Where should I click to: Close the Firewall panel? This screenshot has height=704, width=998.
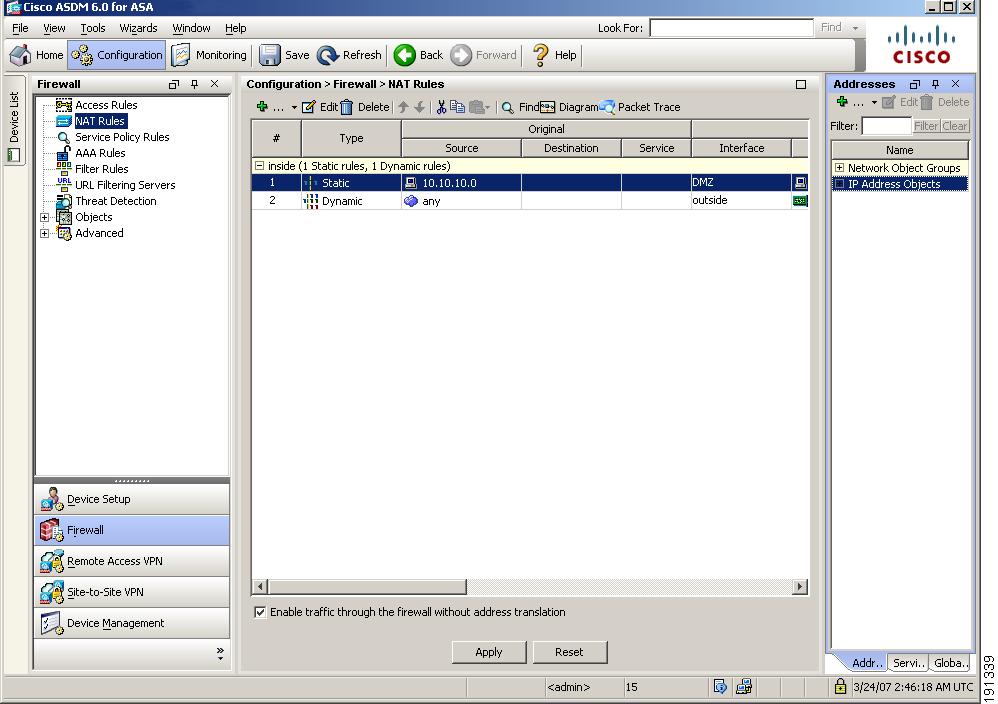click(x=214, y=84)
